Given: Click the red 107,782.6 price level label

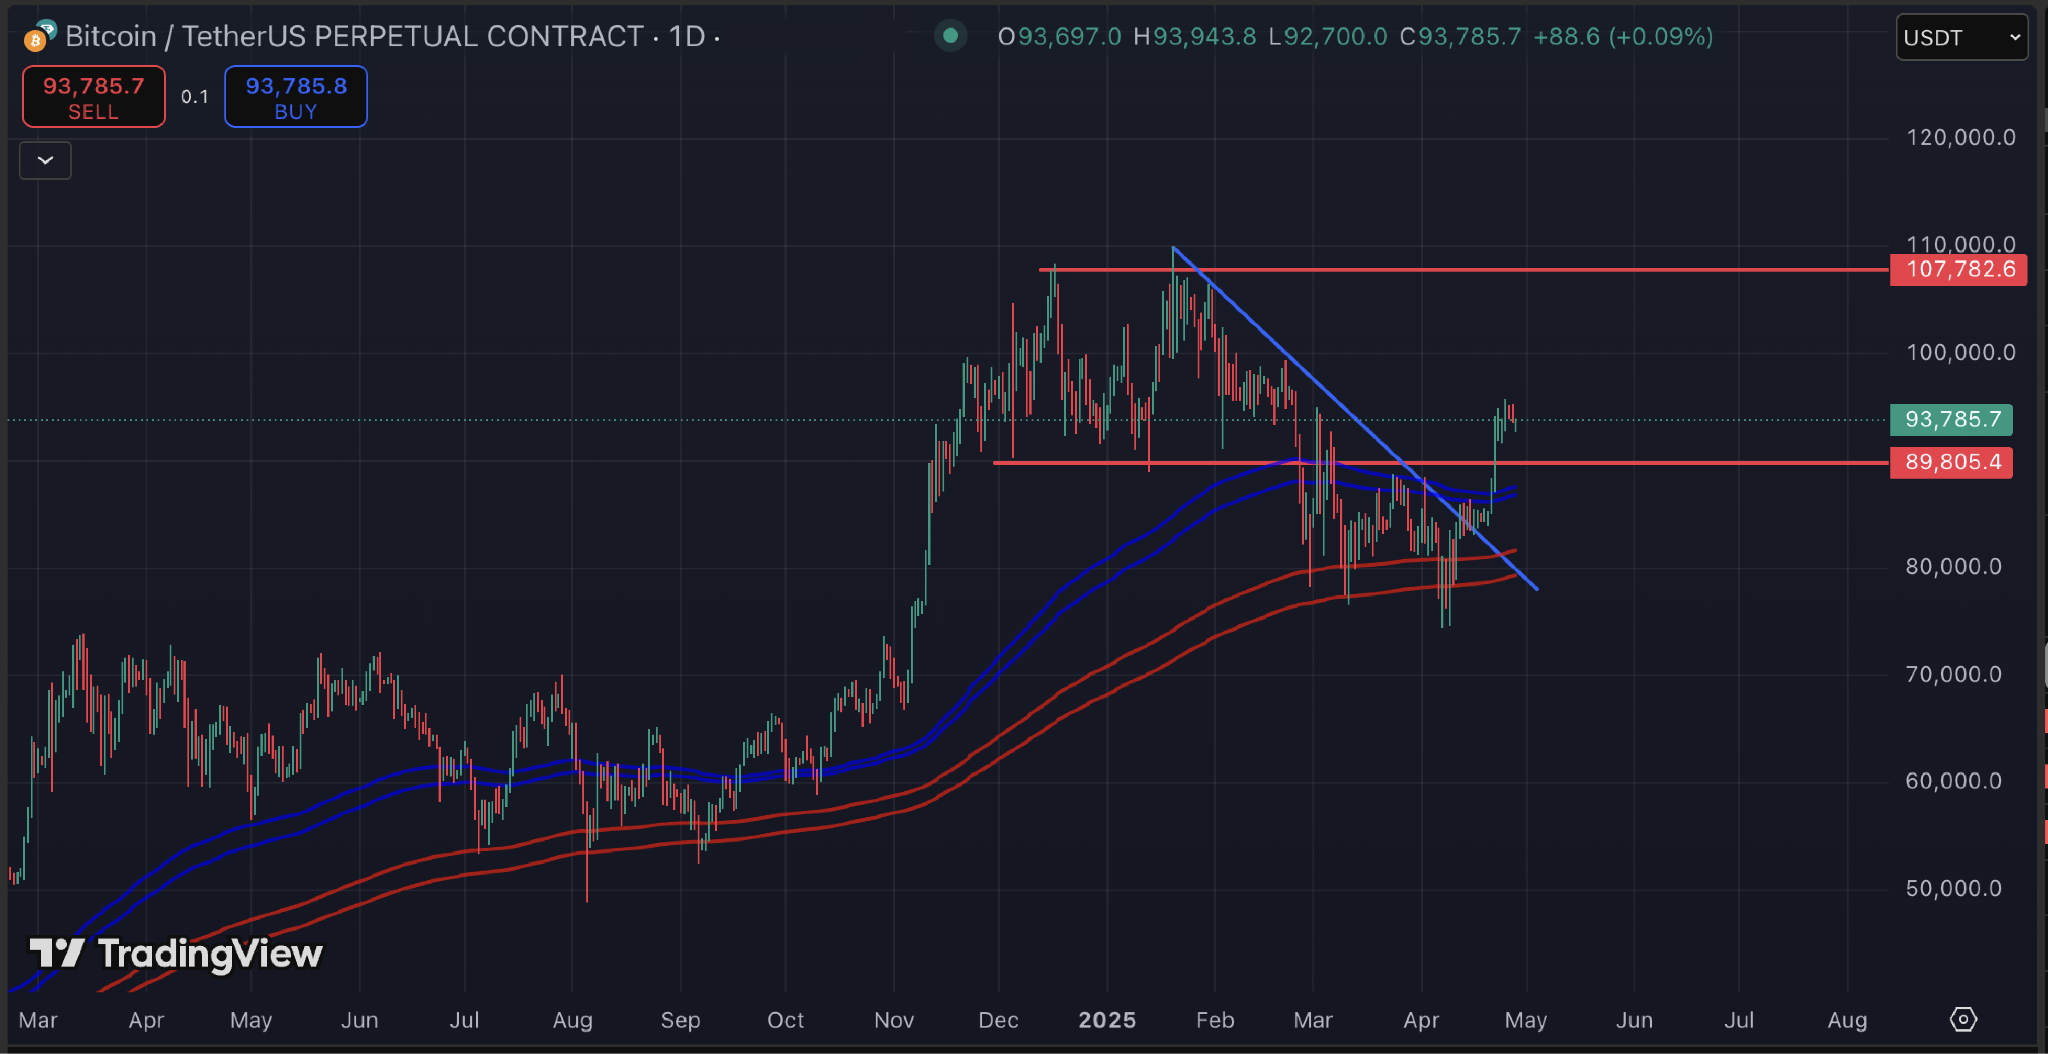Looking at the screenshot, I should (1958, 269).
